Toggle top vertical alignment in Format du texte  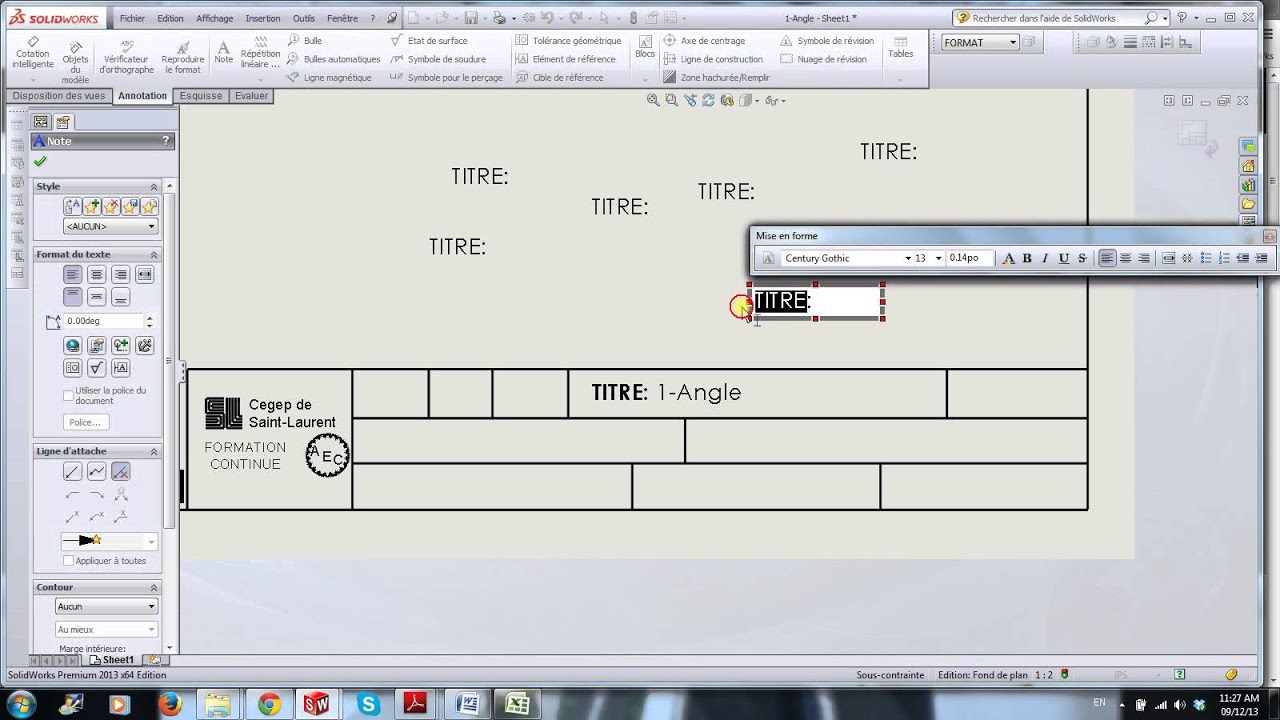coord(73,297)
